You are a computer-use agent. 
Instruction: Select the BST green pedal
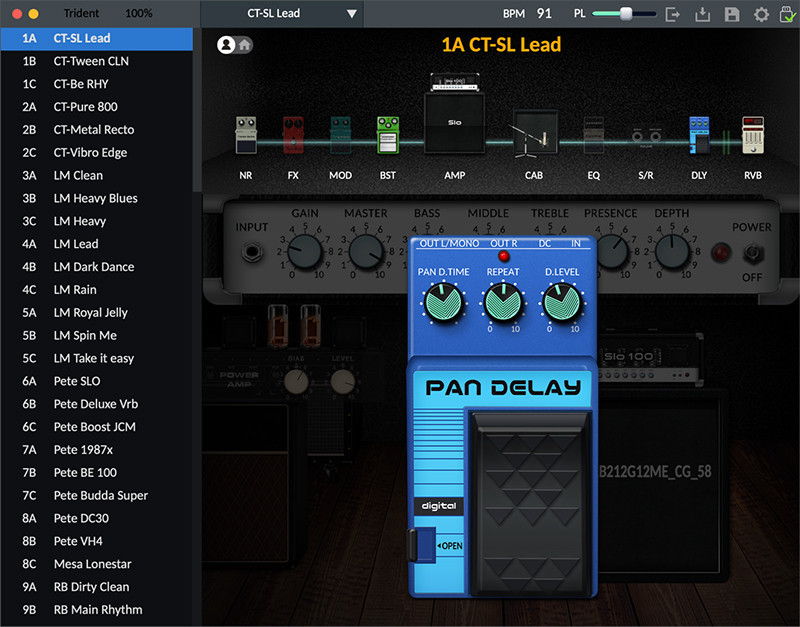pos(387,136)
